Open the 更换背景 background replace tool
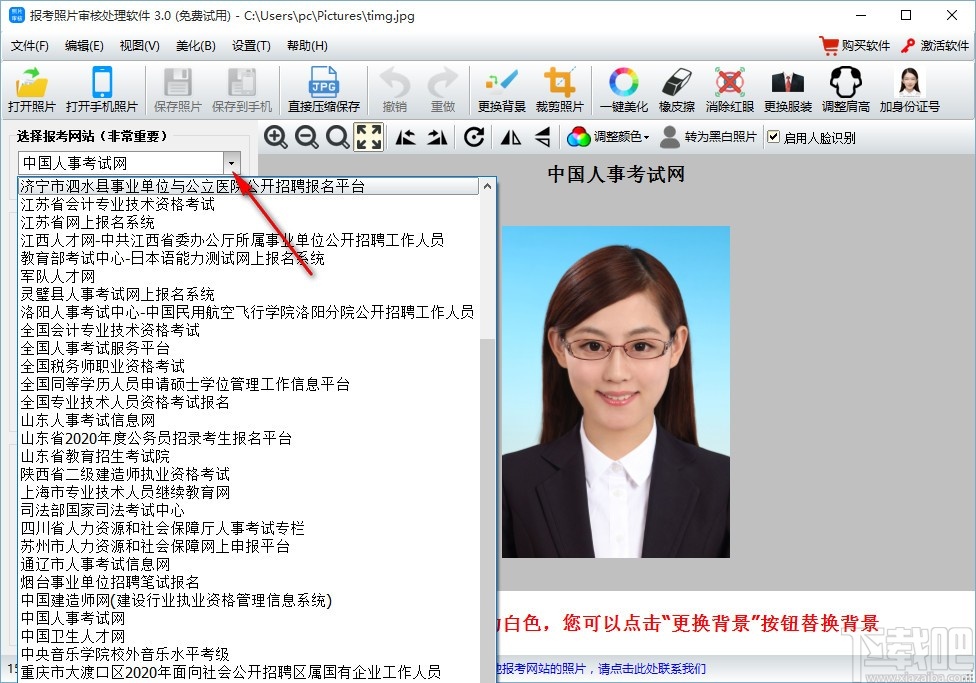This screenshot has width=976, height=683. pos(502,90)
